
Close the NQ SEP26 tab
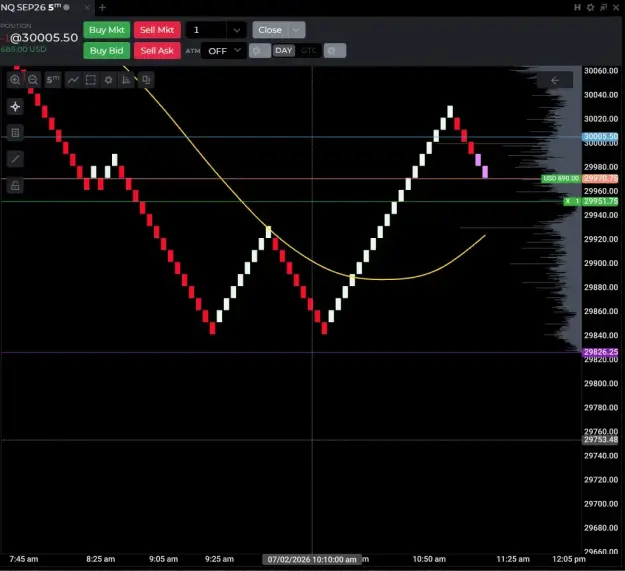[x=87, y=7]
